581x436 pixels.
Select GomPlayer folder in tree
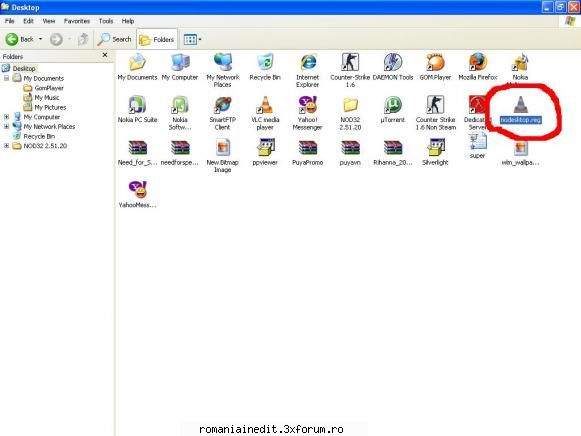[49, 88]
